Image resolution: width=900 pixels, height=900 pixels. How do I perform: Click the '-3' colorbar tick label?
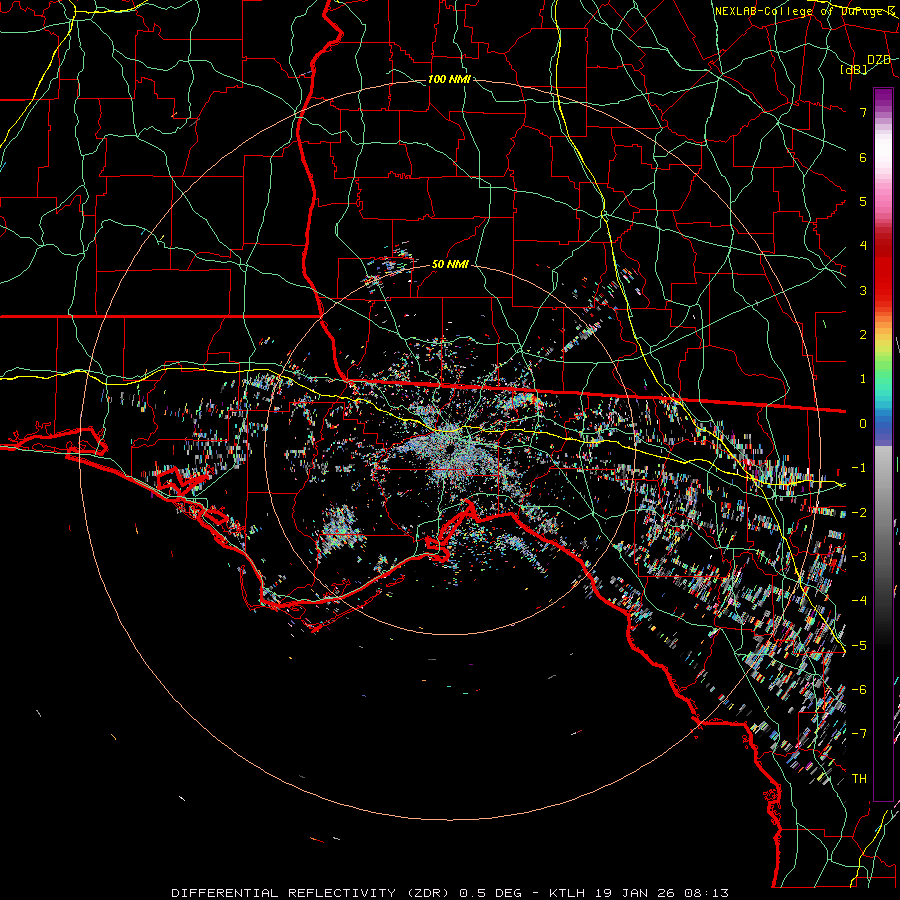click(x=859, y=557)
